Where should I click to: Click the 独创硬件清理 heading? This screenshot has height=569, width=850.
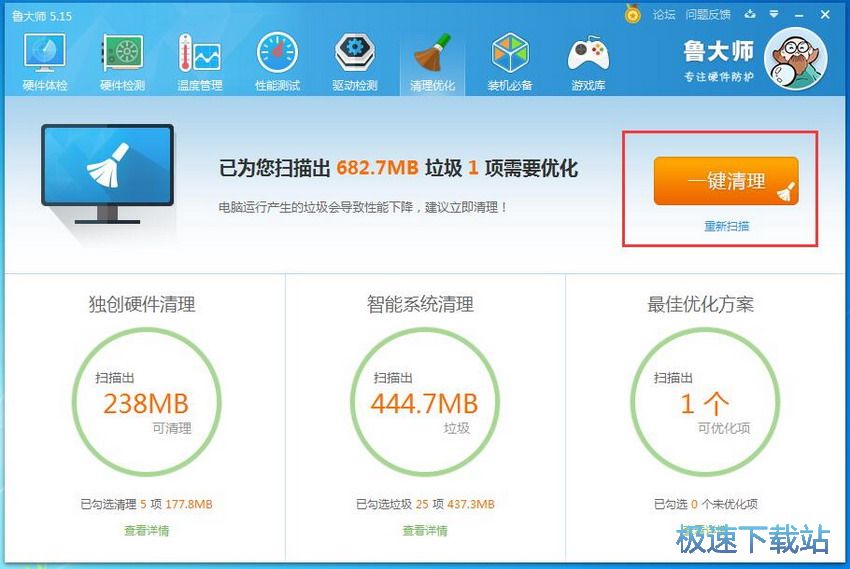tap(142, 304)
